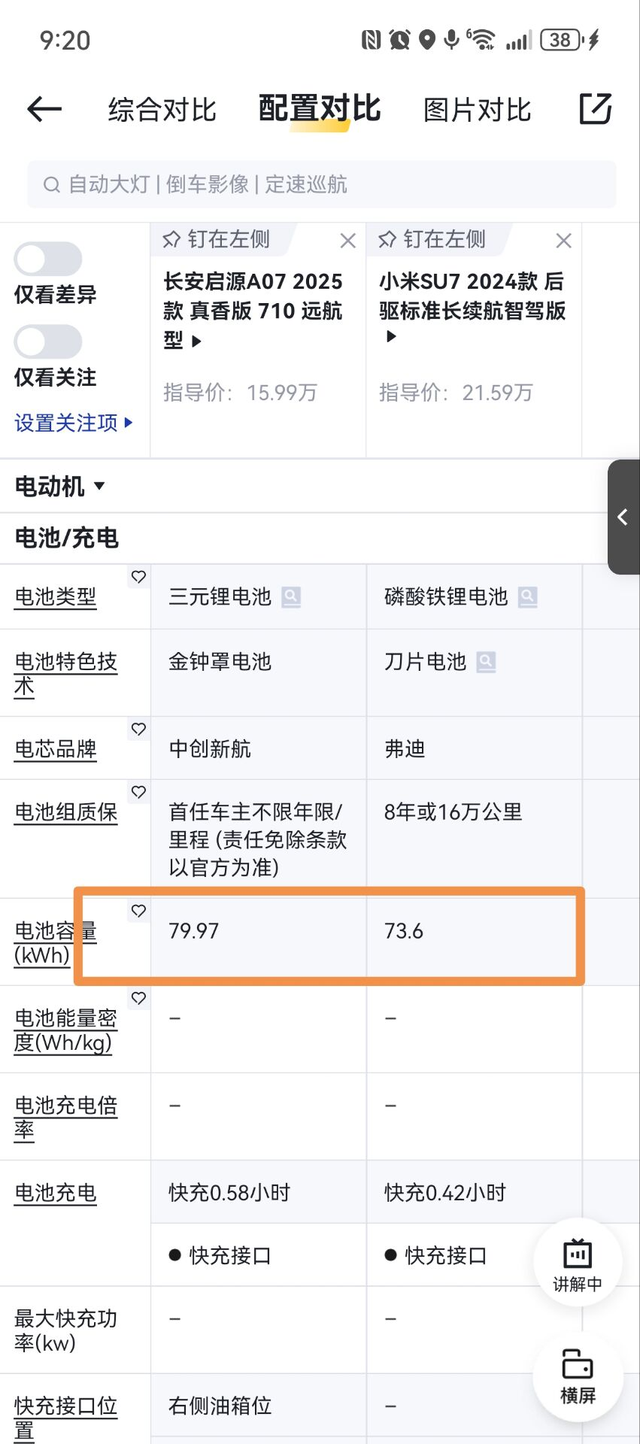The image size is (640, 1444).
Task: Tap the search magnifier icon
Action: [x=51, y=184]
